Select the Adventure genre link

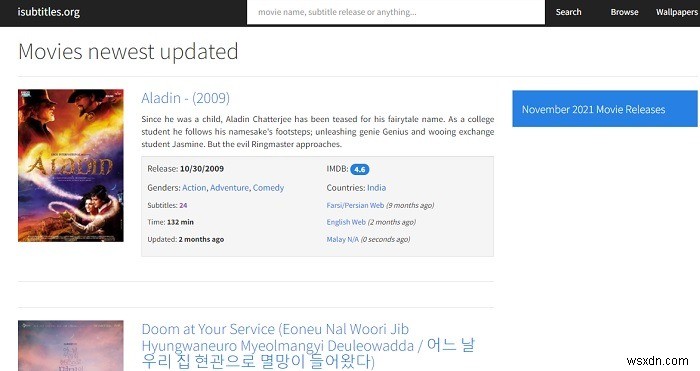click(x=229, y=188)
